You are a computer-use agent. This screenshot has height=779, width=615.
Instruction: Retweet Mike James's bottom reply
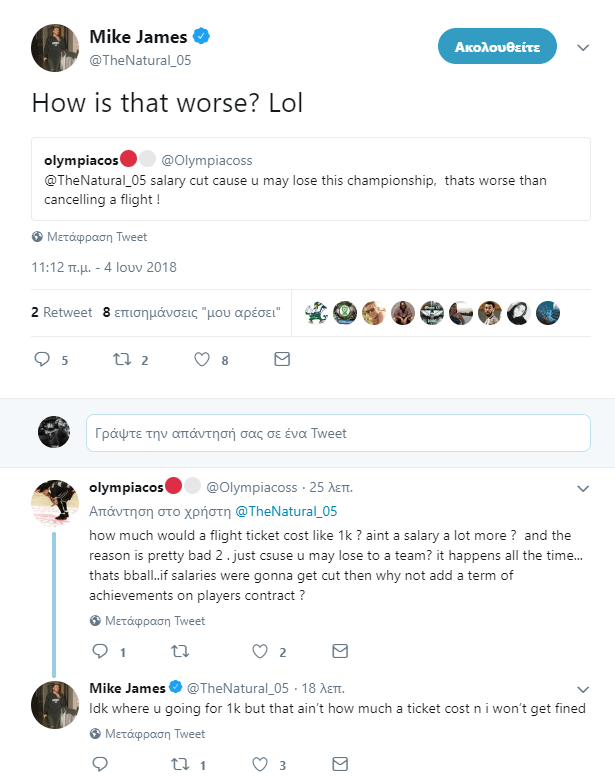pos(180,765)
